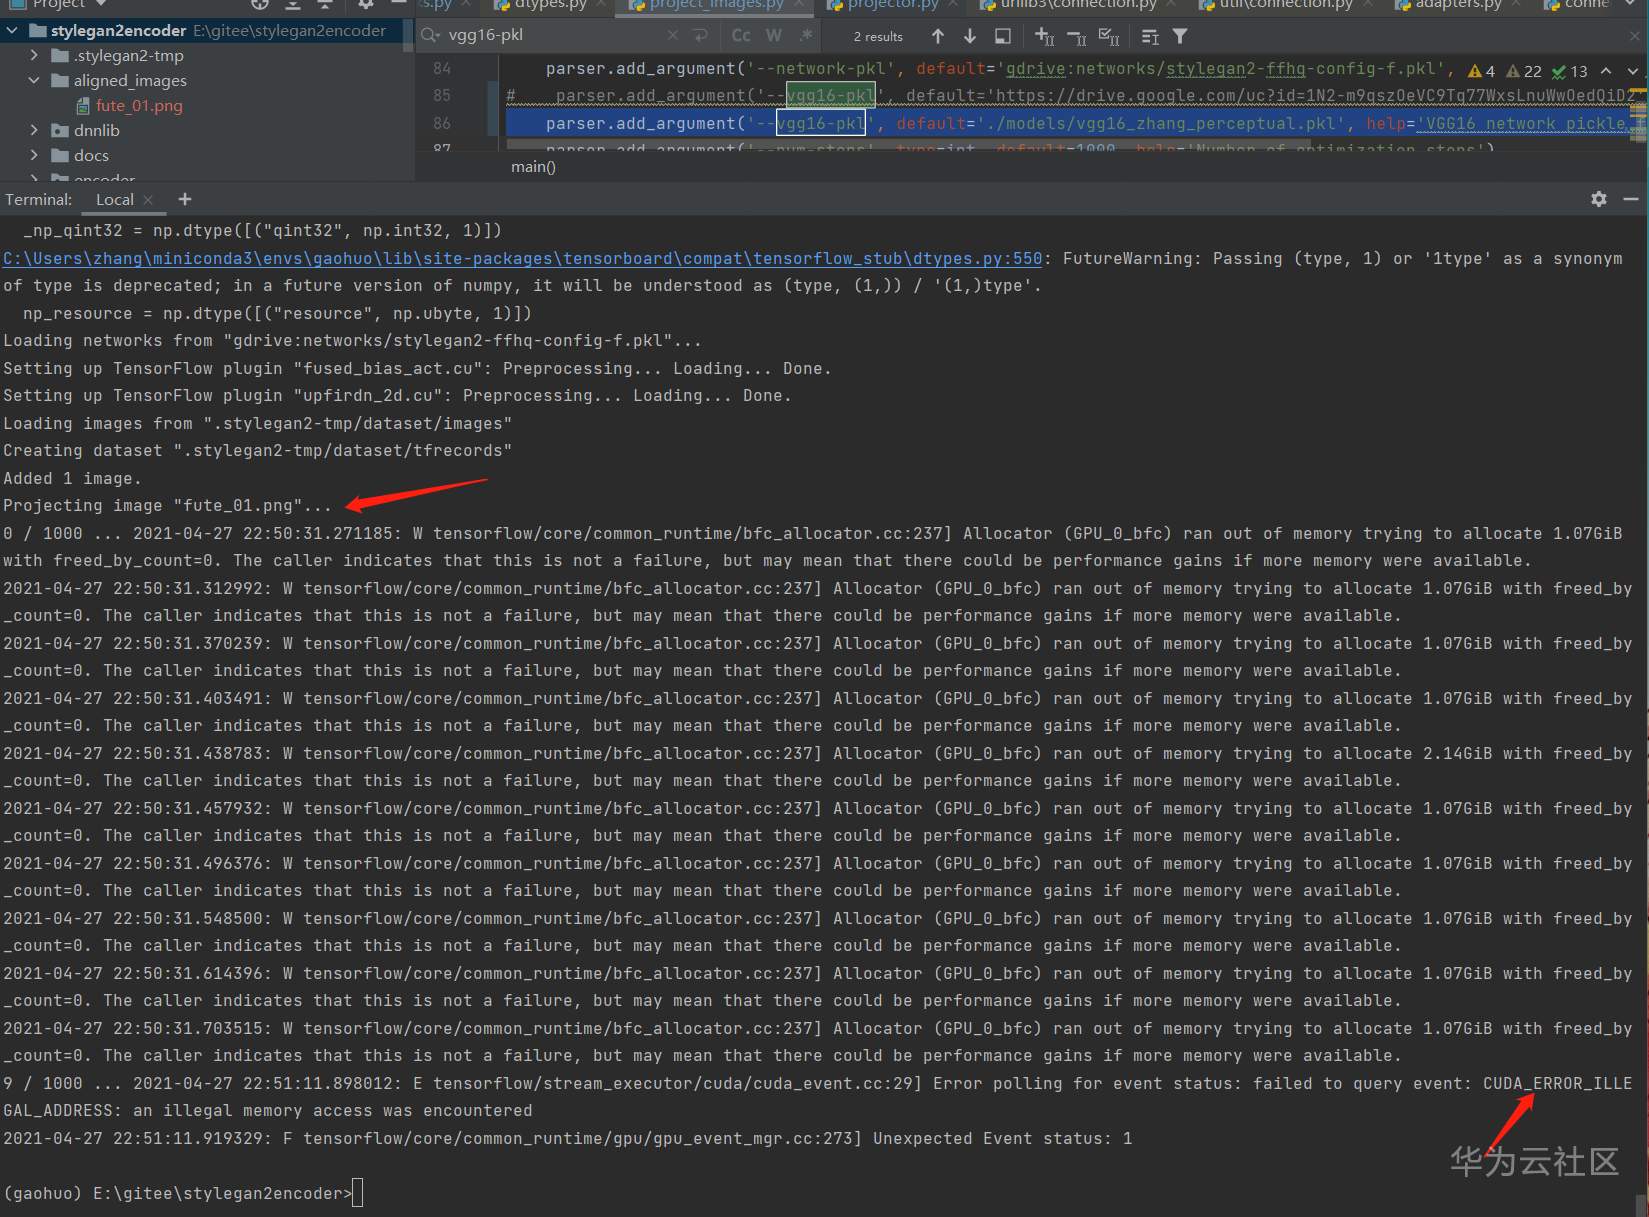Click the lines-and-cursor icon beside the filter

click(x=1150, y=36)
